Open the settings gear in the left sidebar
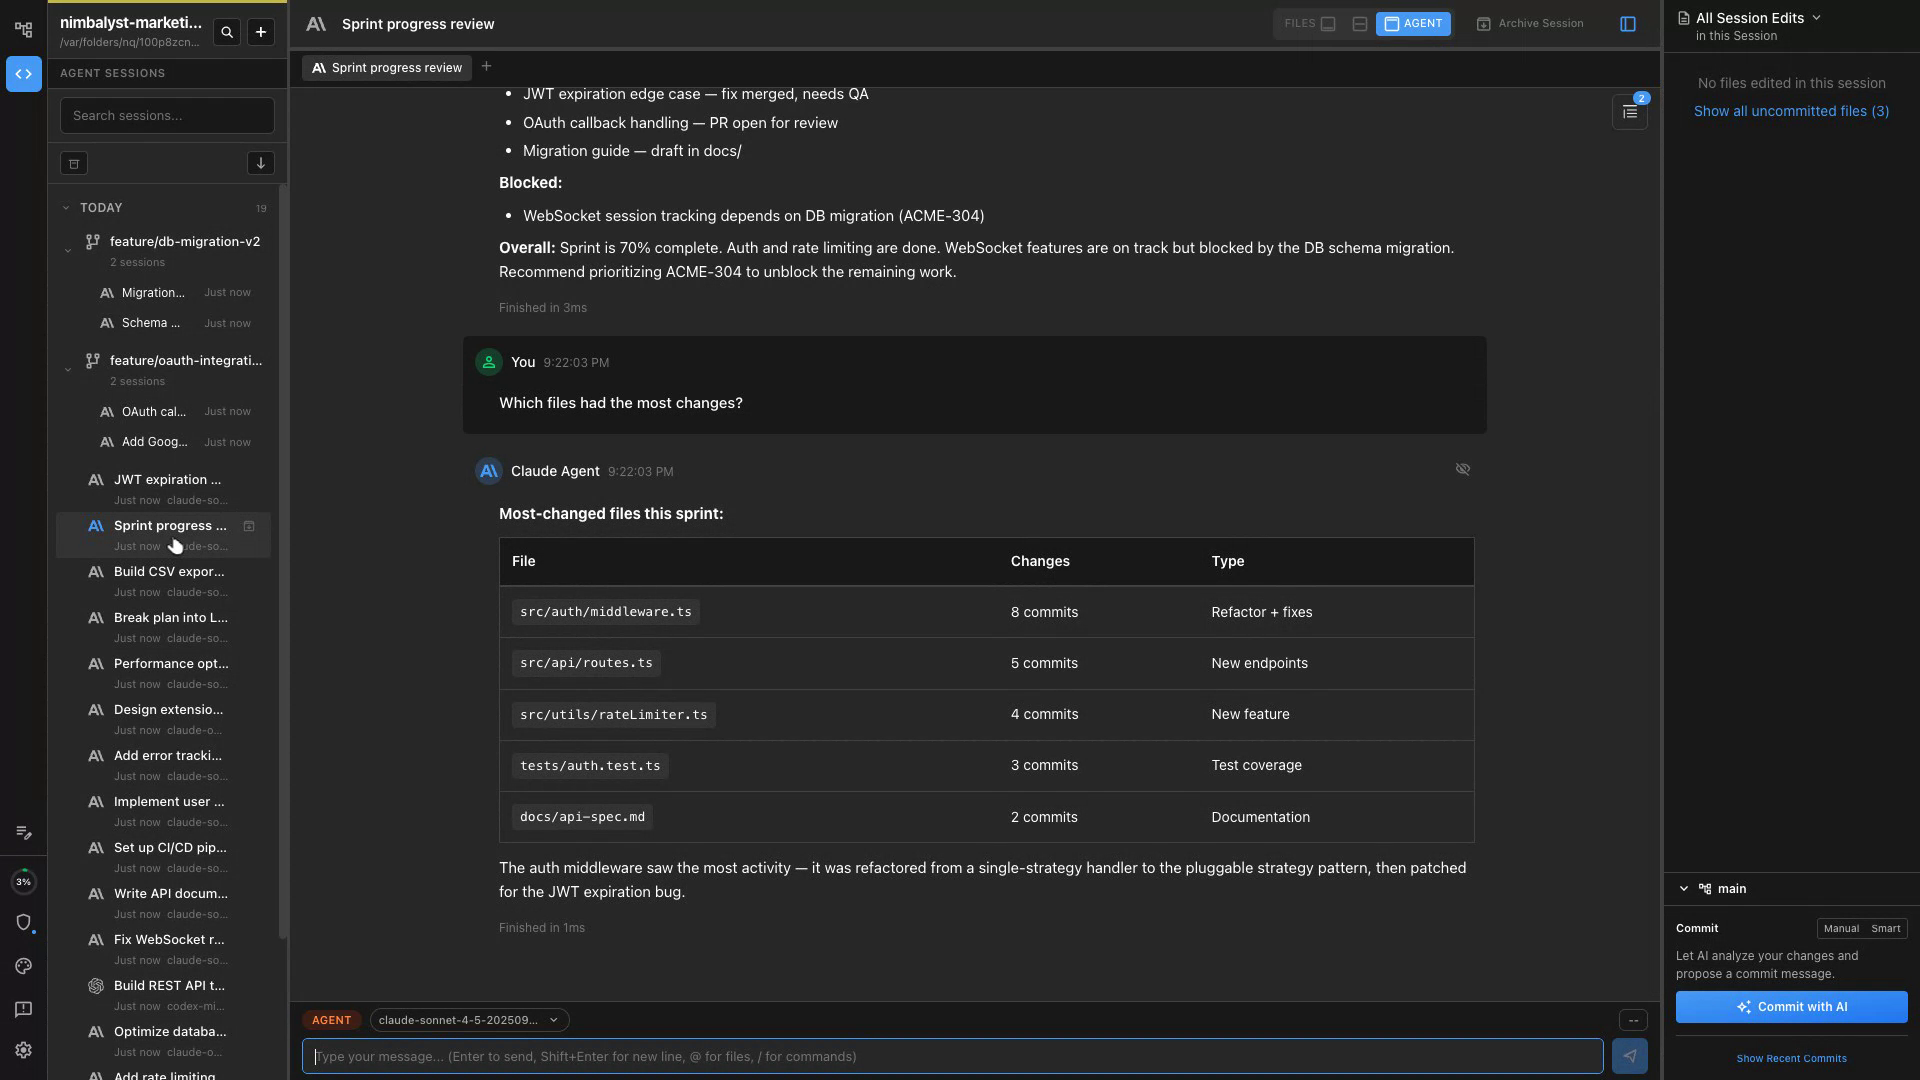 [24, 1051]
